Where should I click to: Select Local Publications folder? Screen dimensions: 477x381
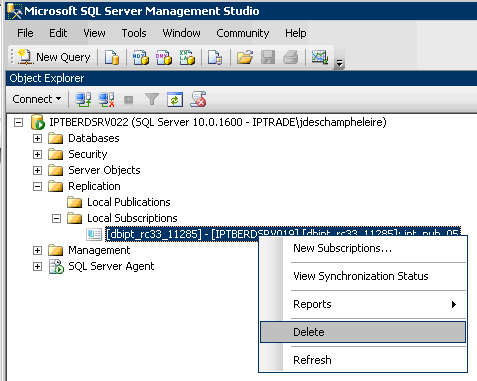(129, 202)
